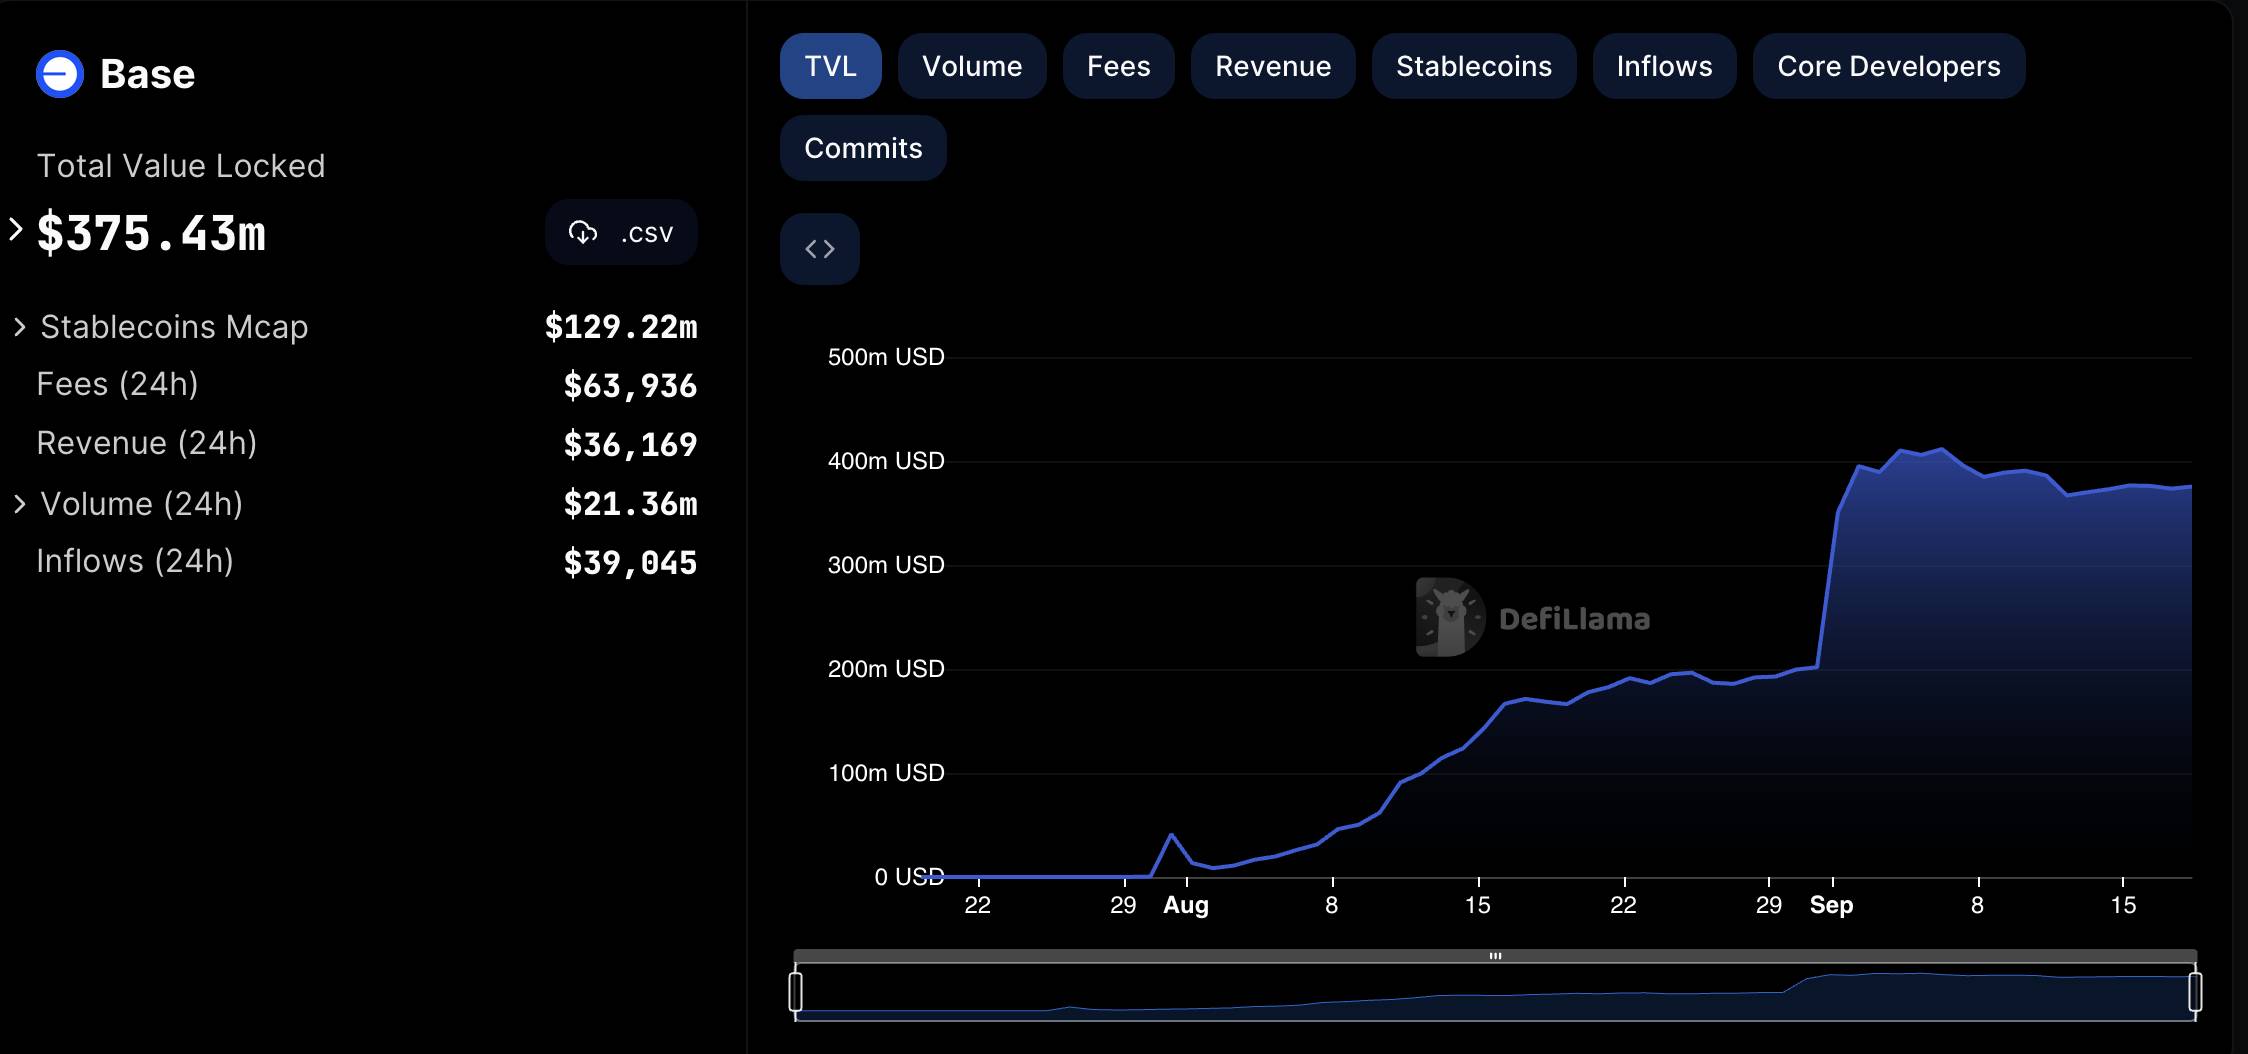Screen dimensions: 2248x1054
Task: Expand the Total Value Locked breakdown chevron
Action: point(16,230)
